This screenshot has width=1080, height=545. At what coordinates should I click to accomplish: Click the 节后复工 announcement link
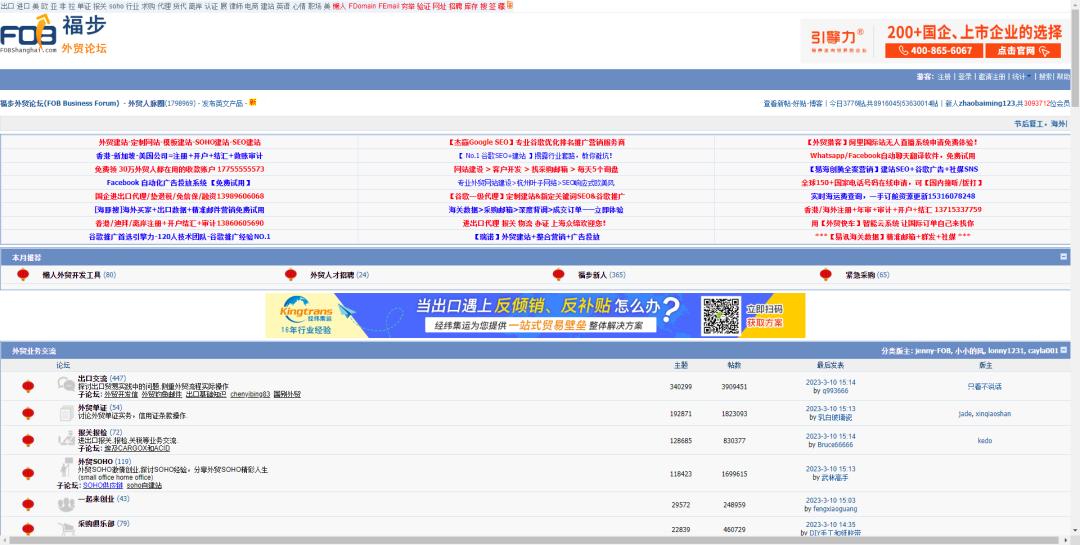click(x=1040, y=124)
